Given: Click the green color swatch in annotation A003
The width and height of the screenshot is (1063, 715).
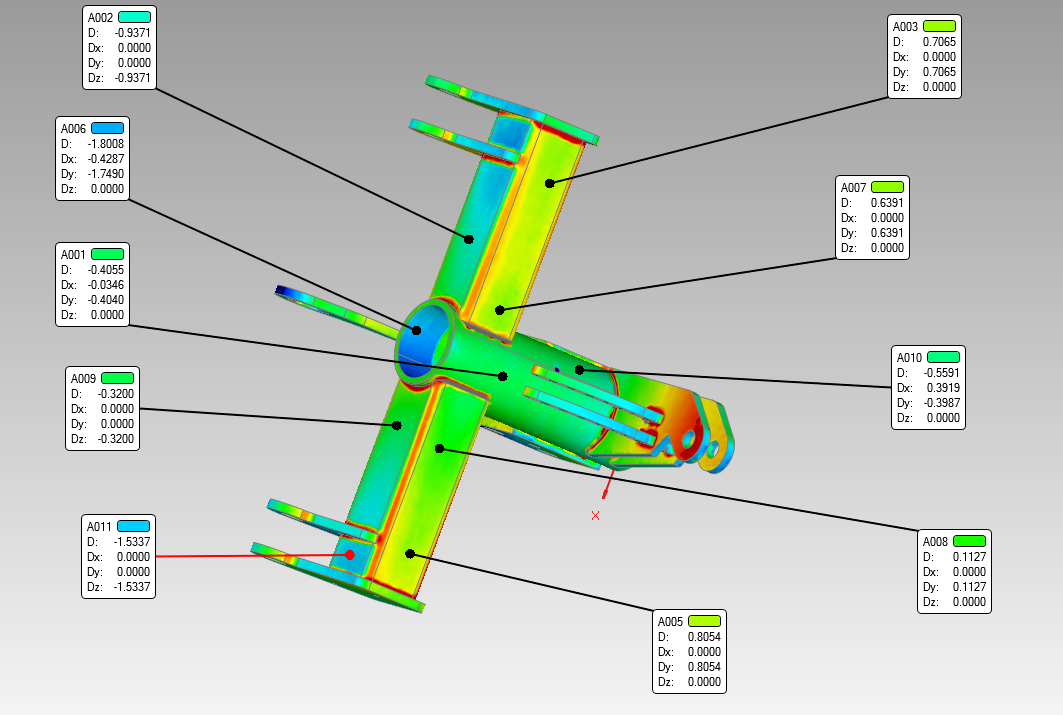Looking at the screenshot, I should [940, 26].
